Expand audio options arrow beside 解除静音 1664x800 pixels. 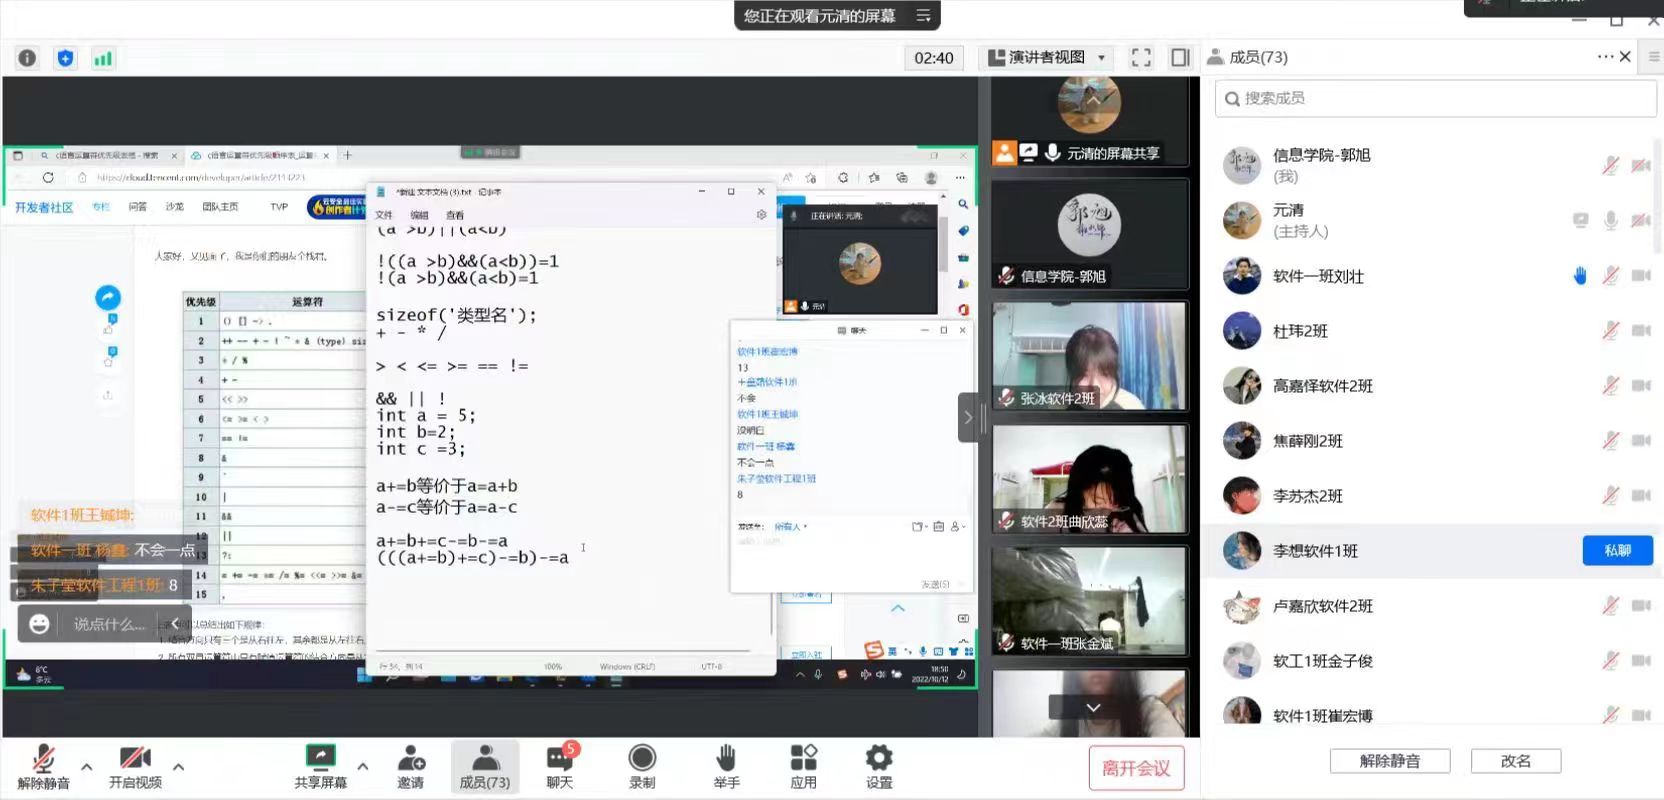tap(87, 767)
